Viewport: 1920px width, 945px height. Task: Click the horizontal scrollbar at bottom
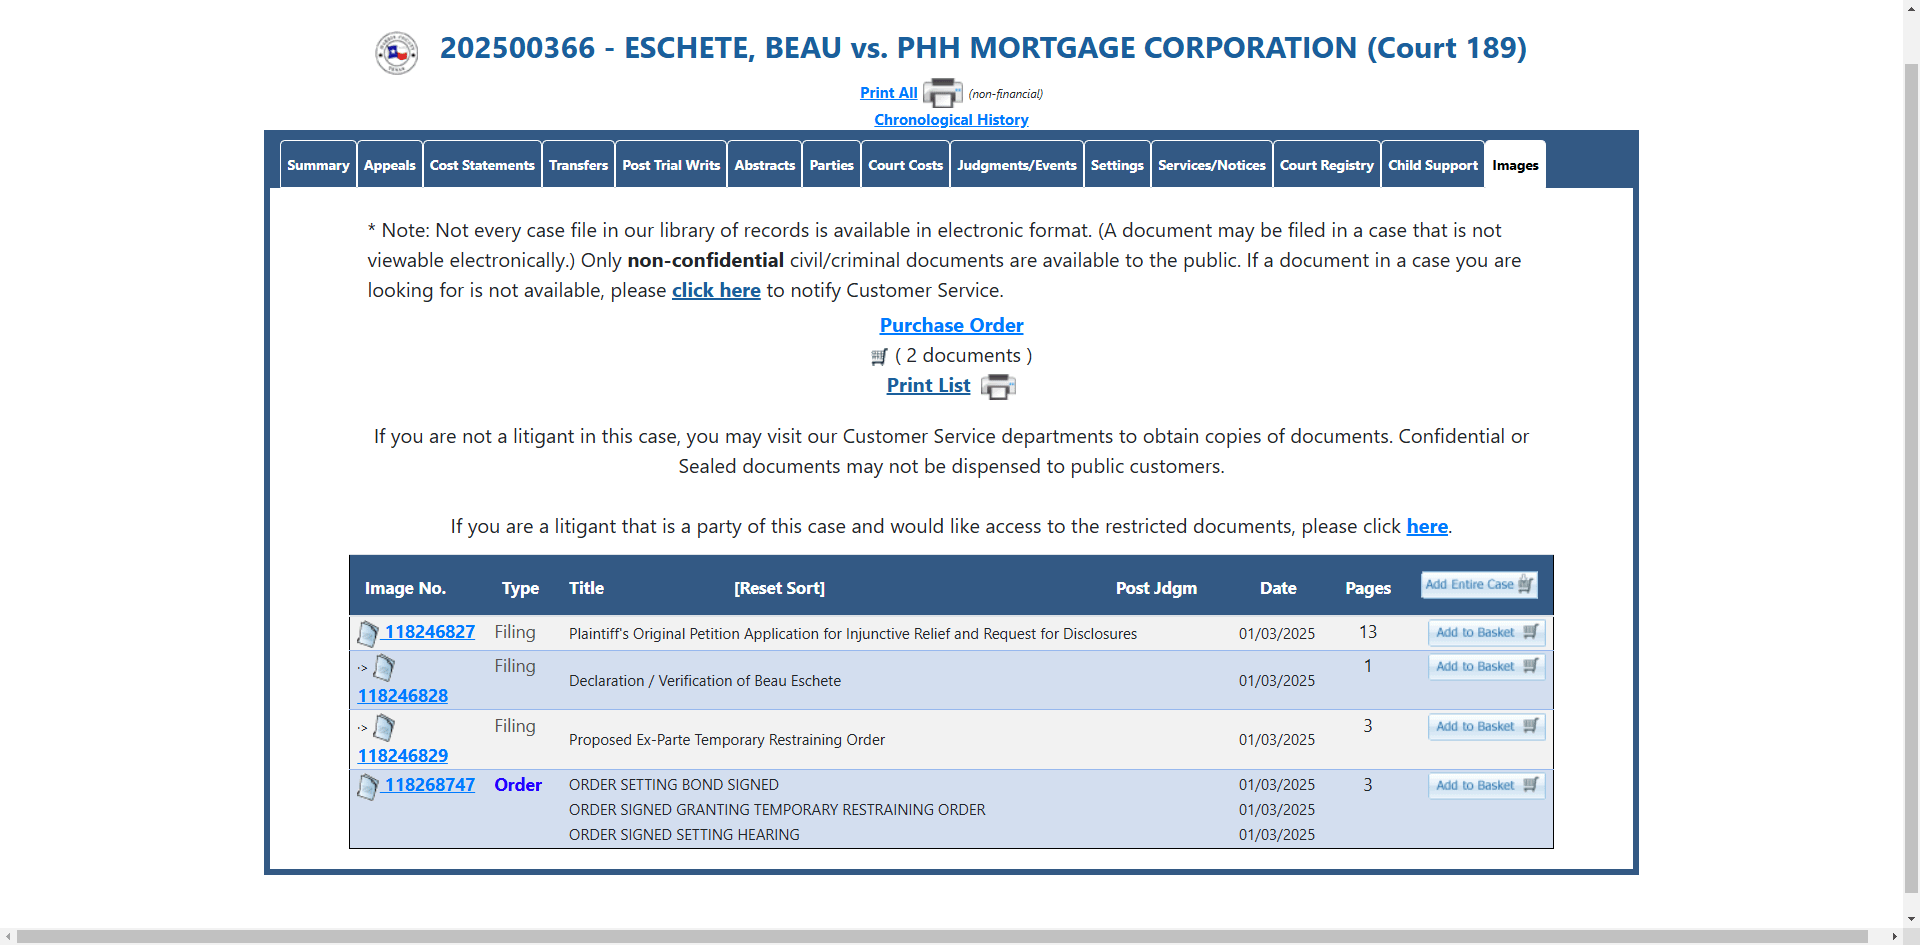click(942, 937)
